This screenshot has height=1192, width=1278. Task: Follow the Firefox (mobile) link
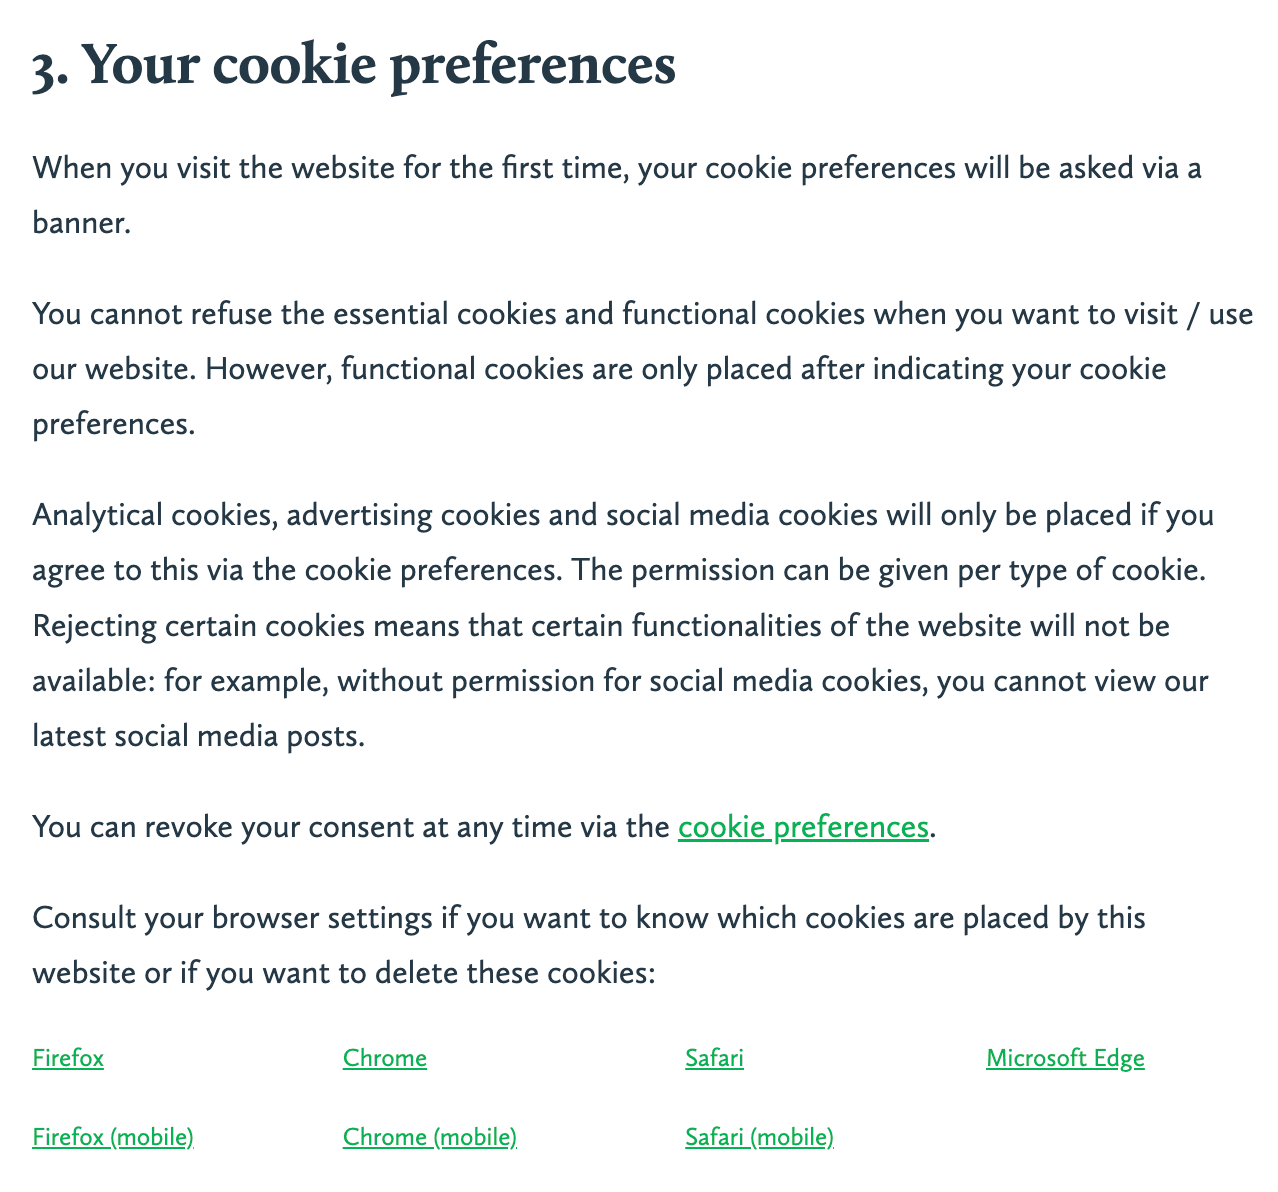tap(113, 1137)
